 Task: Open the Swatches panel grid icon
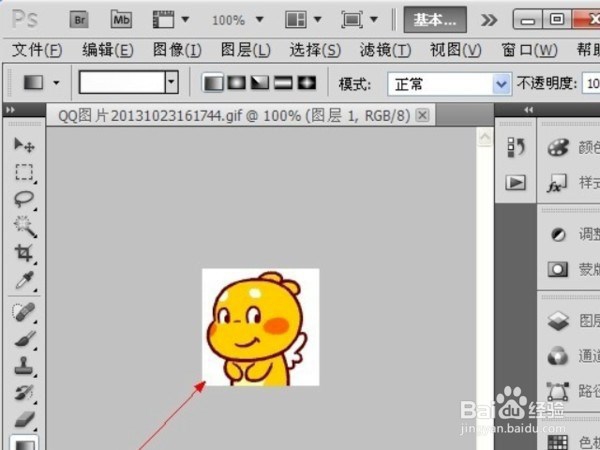tap(558, 442)
